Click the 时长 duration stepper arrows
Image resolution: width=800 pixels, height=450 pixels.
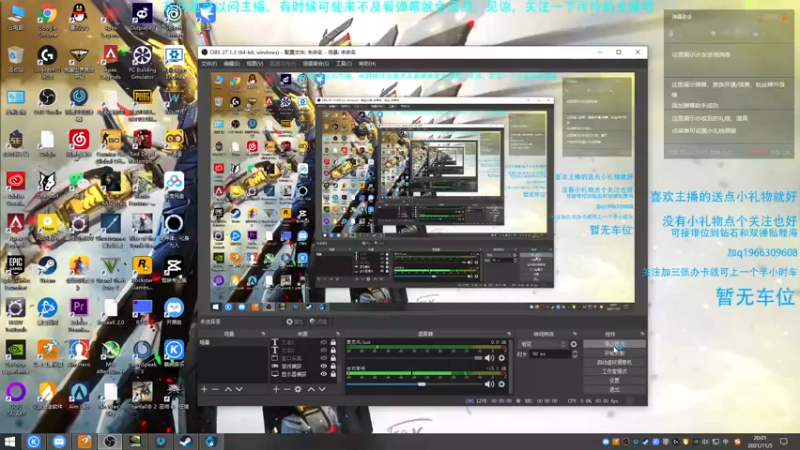point(575,354)
